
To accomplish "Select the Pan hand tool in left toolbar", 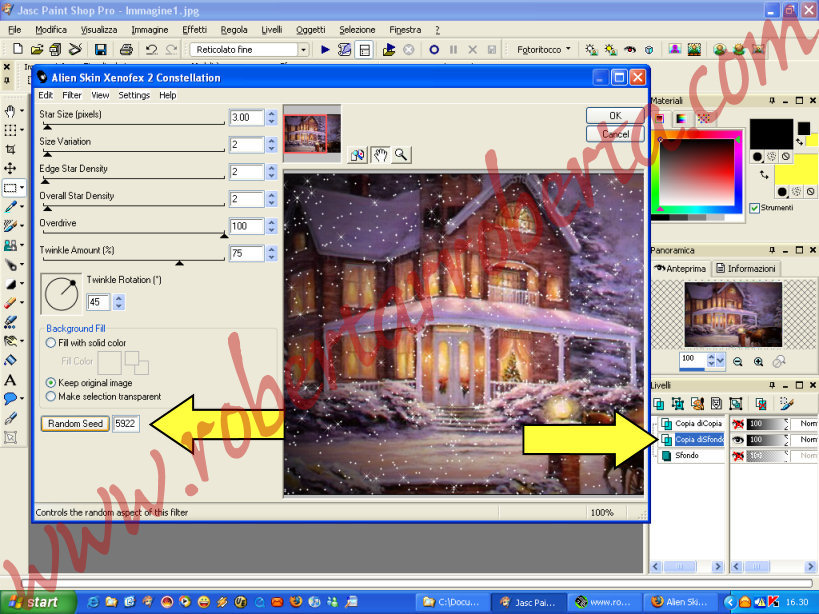I will [x=10, y=111].
